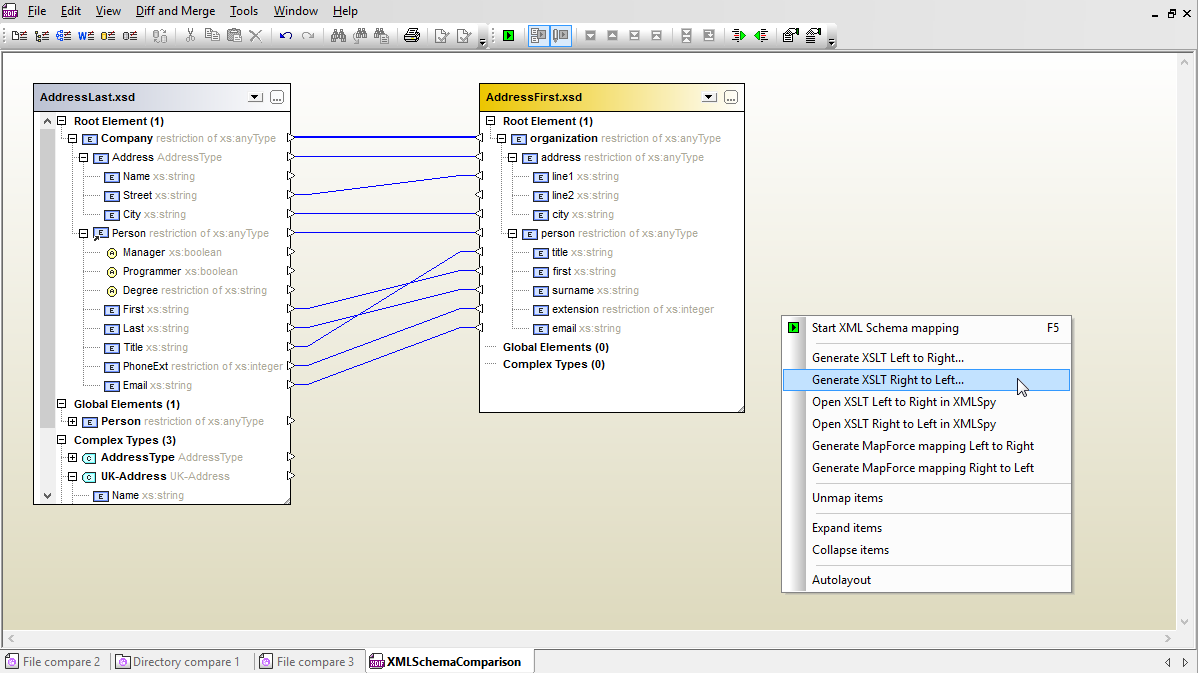Collapse the lowercase person node in AddressFirst
1198x673 pixels.
coord(513,234)
